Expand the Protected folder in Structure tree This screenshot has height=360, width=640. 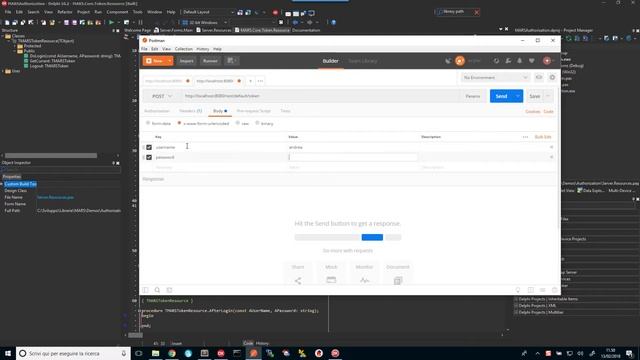click(x=15, y=46)
